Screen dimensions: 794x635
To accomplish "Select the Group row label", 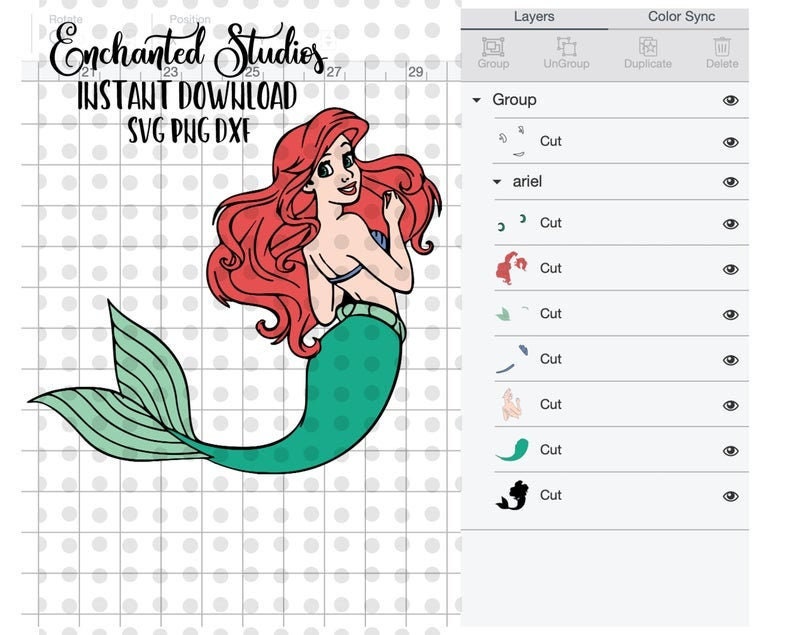I will click(x=514, y=100).
